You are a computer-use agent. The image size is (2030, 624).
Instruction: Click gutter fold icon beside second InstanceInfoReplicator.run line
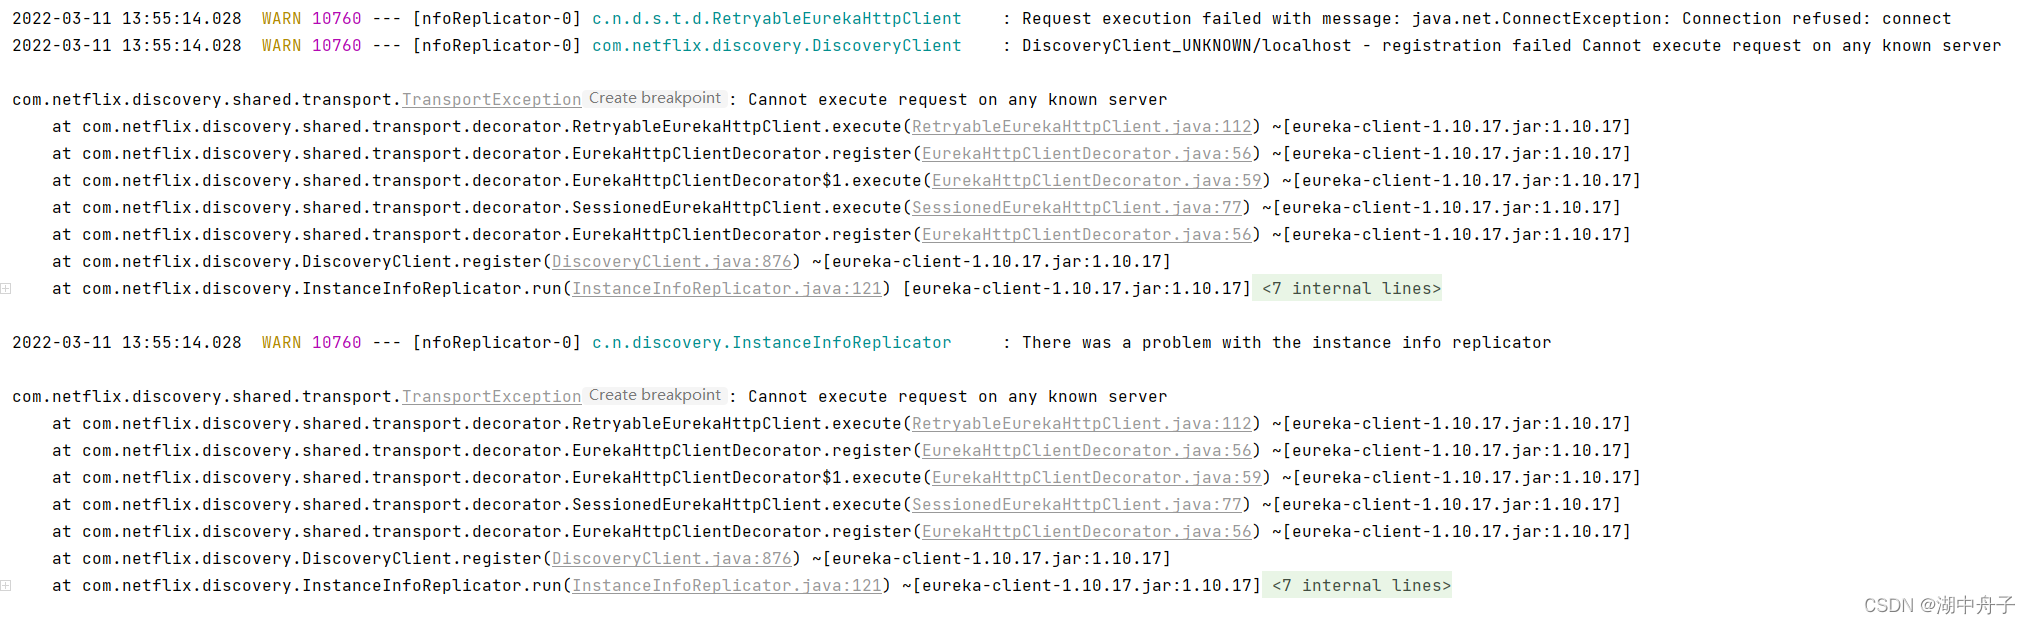pyautogui.click(x=6, y=585)
